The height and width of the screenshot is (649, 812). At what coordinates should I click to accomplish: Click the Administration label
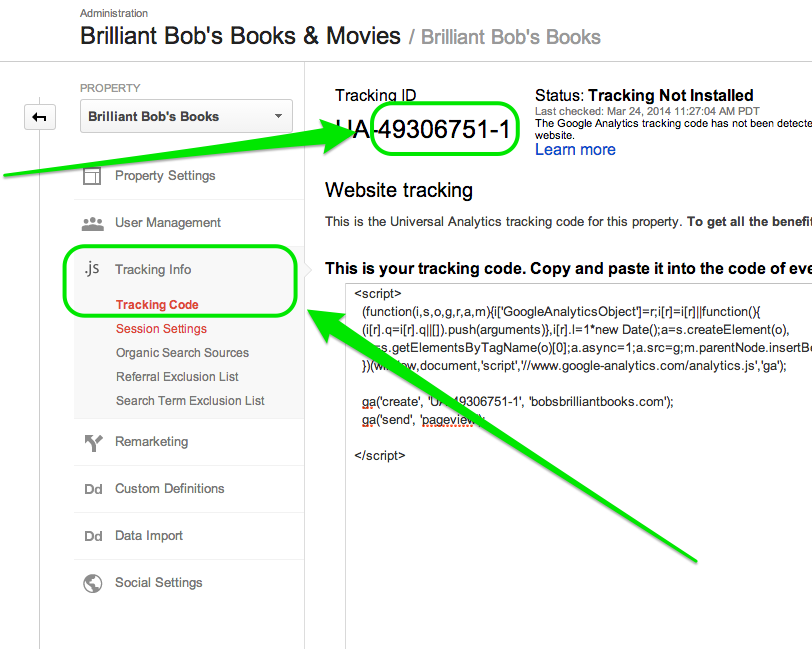pos(114,13)
